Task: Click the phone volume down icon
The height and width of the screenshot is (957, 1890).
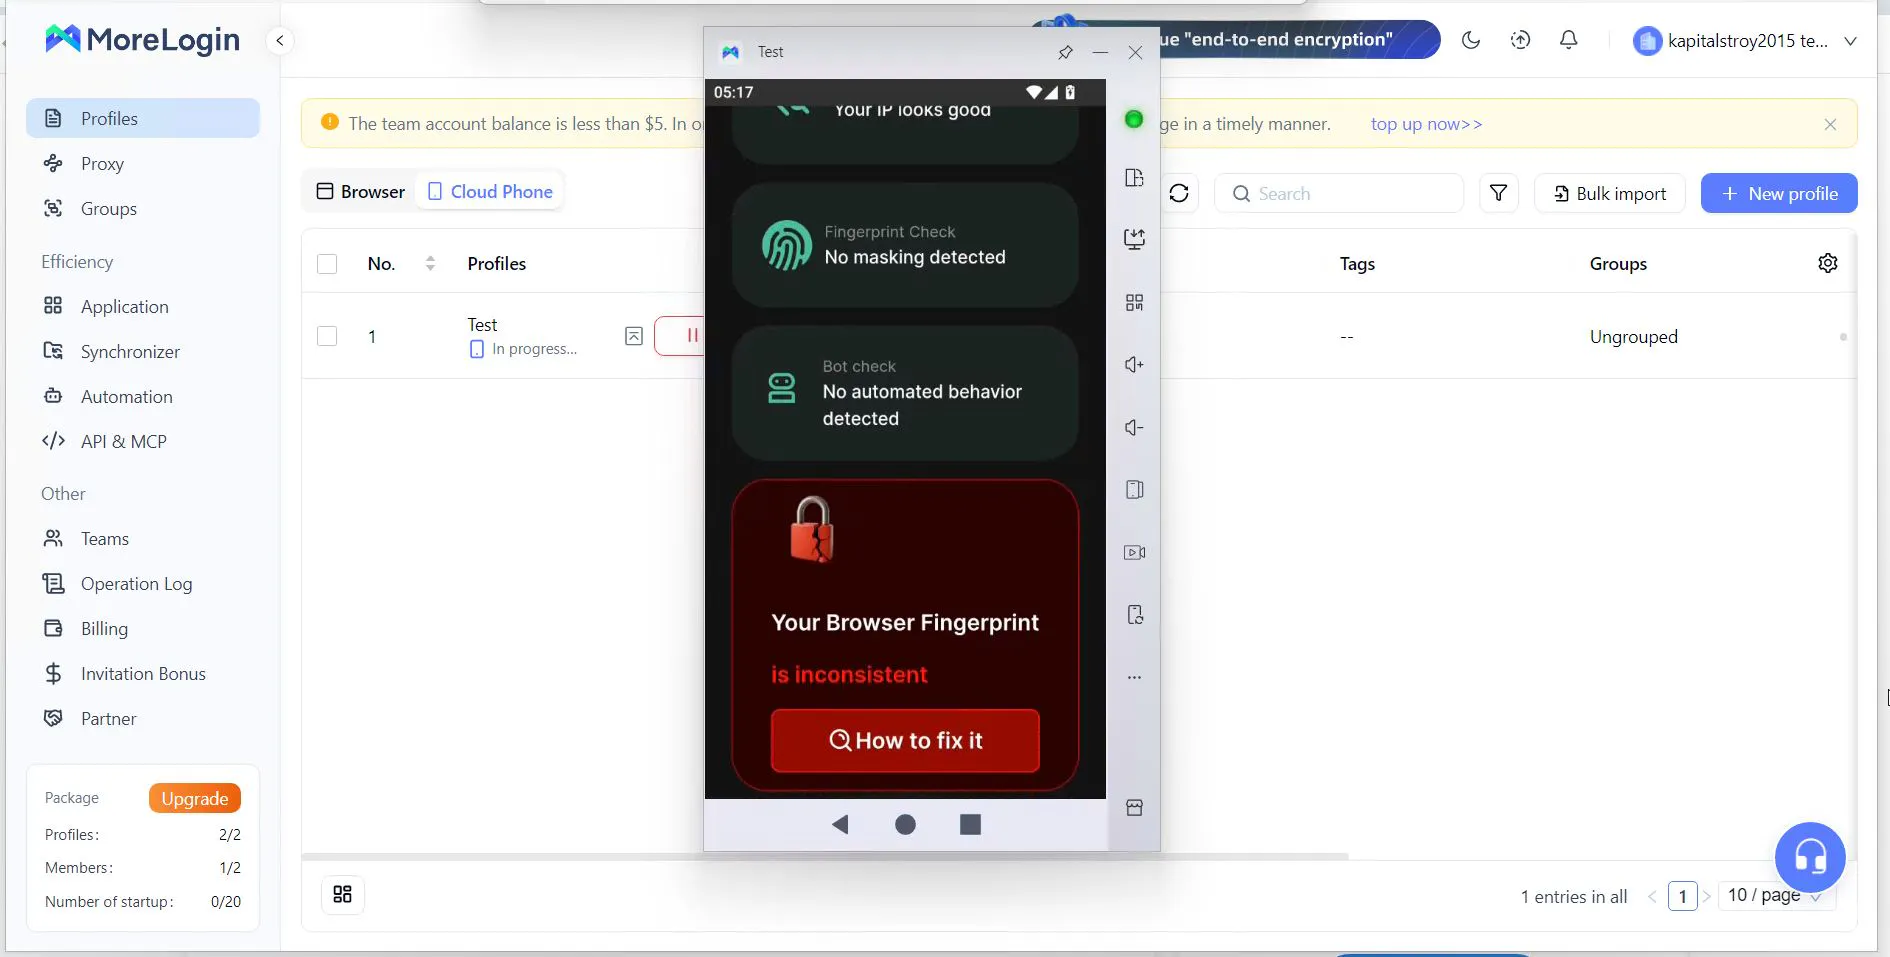Action: [x=1134, y=428]
